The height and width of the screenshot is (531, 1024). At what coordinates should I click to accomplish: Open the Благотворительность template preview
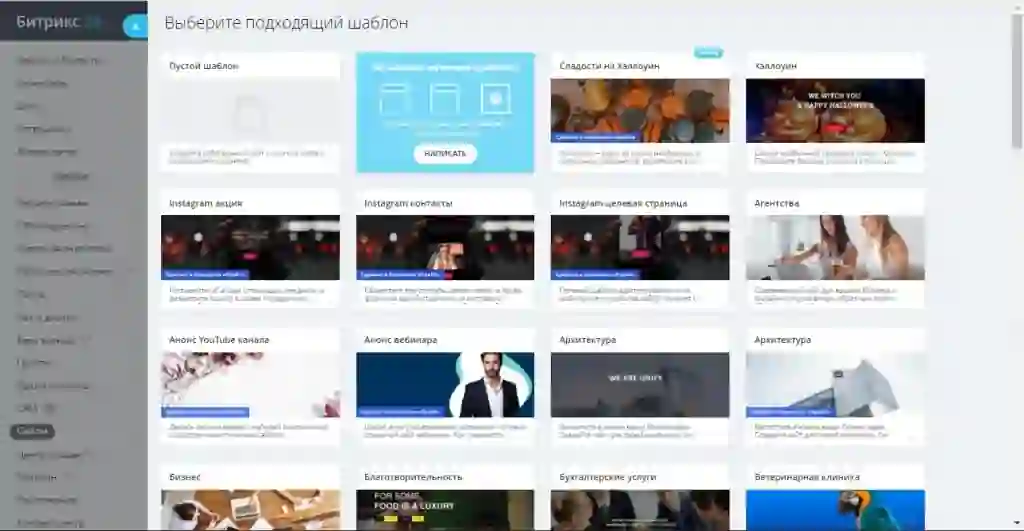445,510
